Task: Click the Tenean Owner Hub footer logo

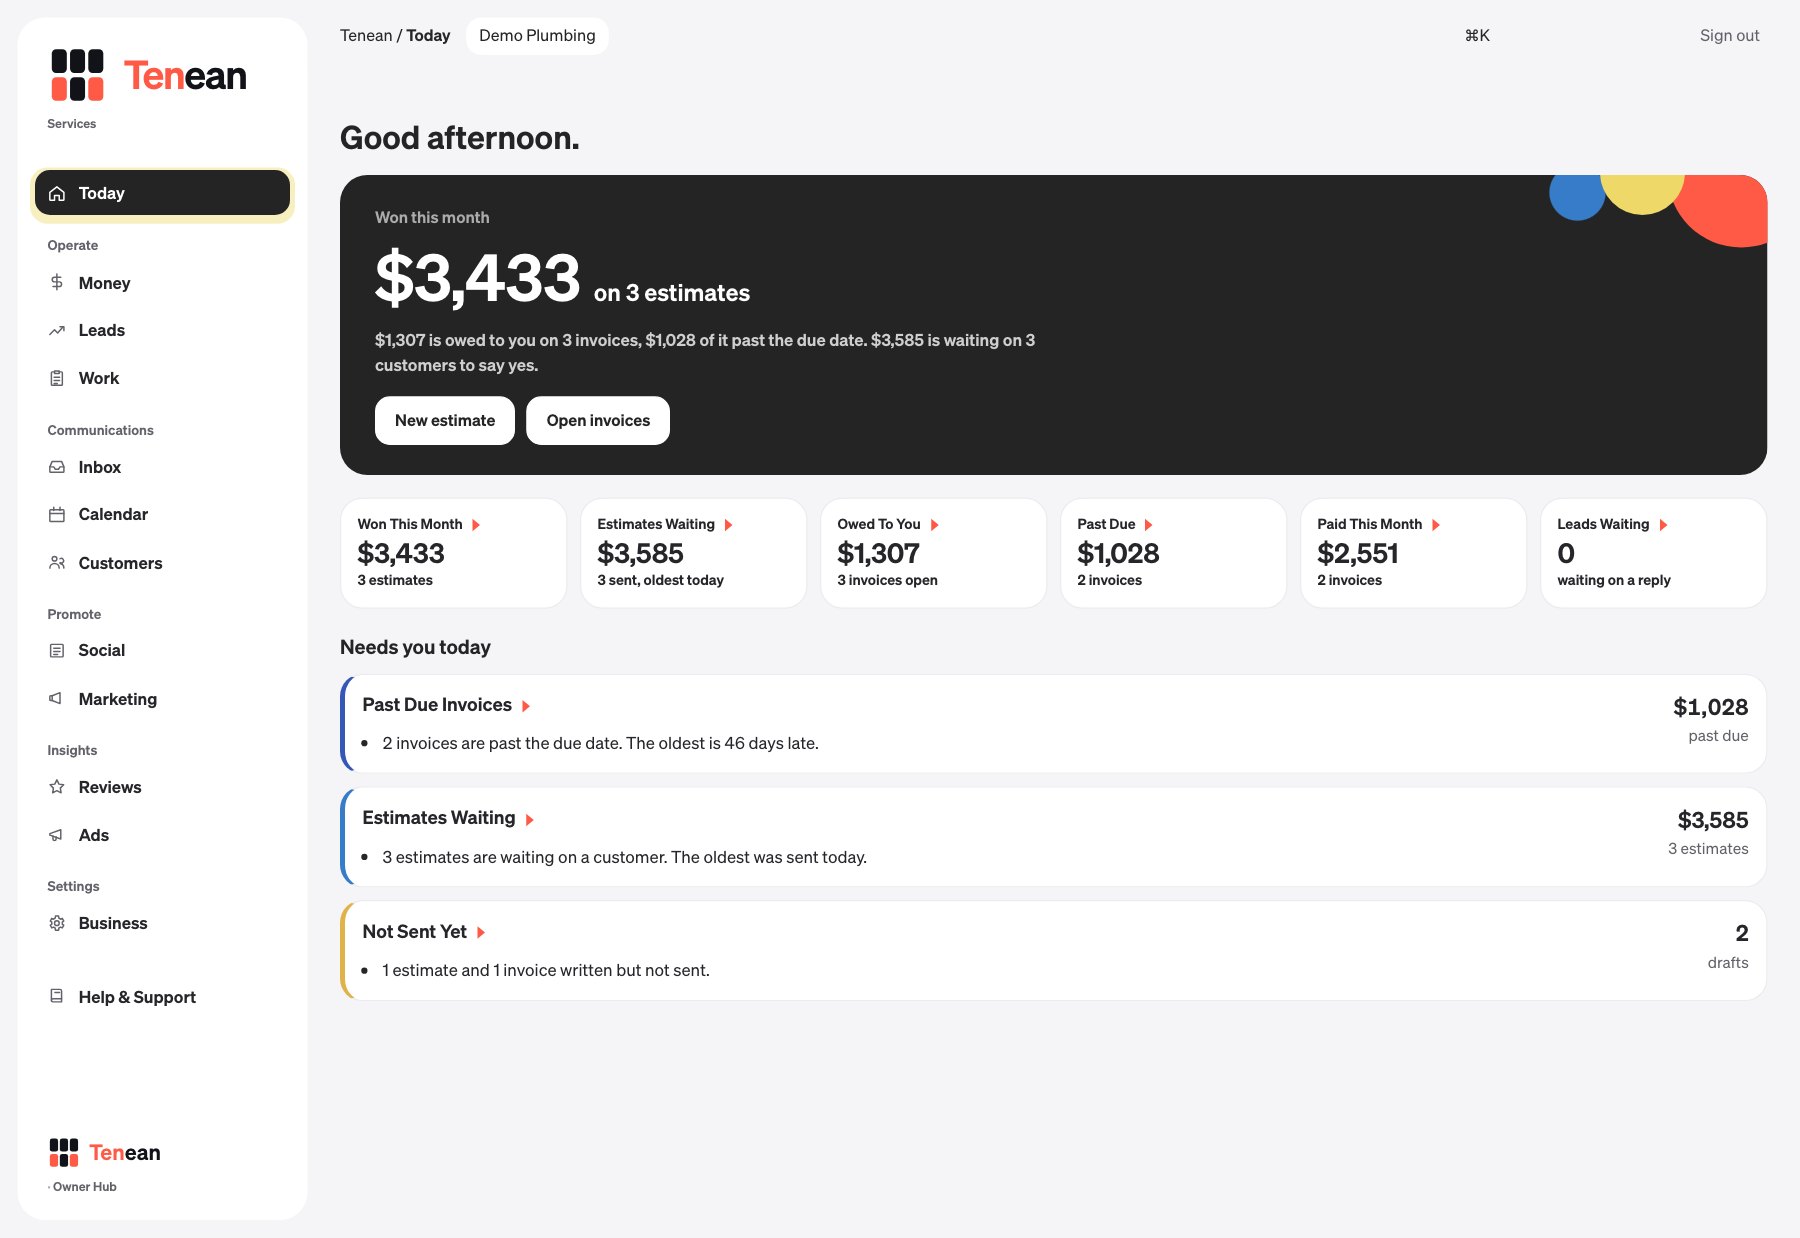Action: (x=105, y=1153)
